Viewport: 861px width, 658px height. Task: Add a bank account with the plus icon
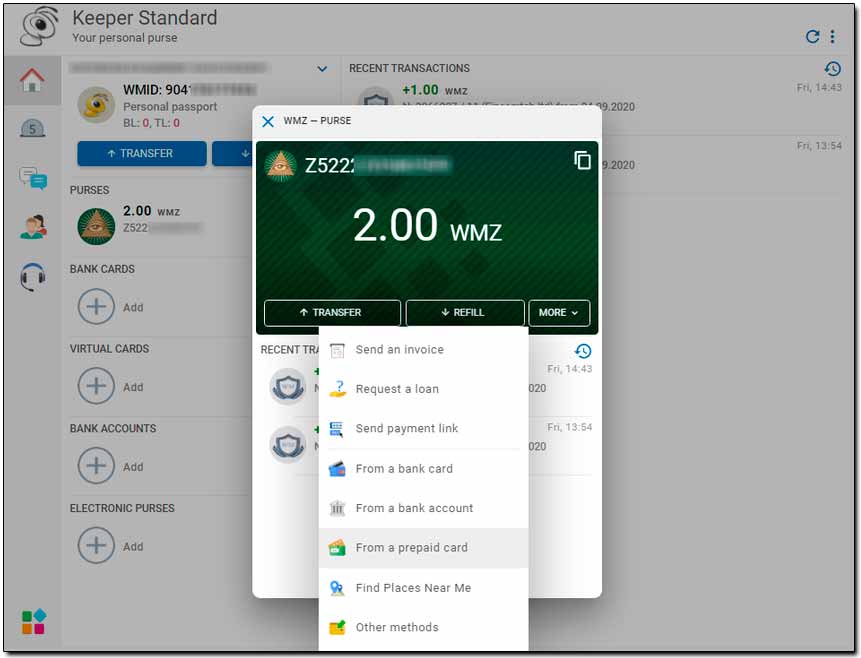[96, 466]
